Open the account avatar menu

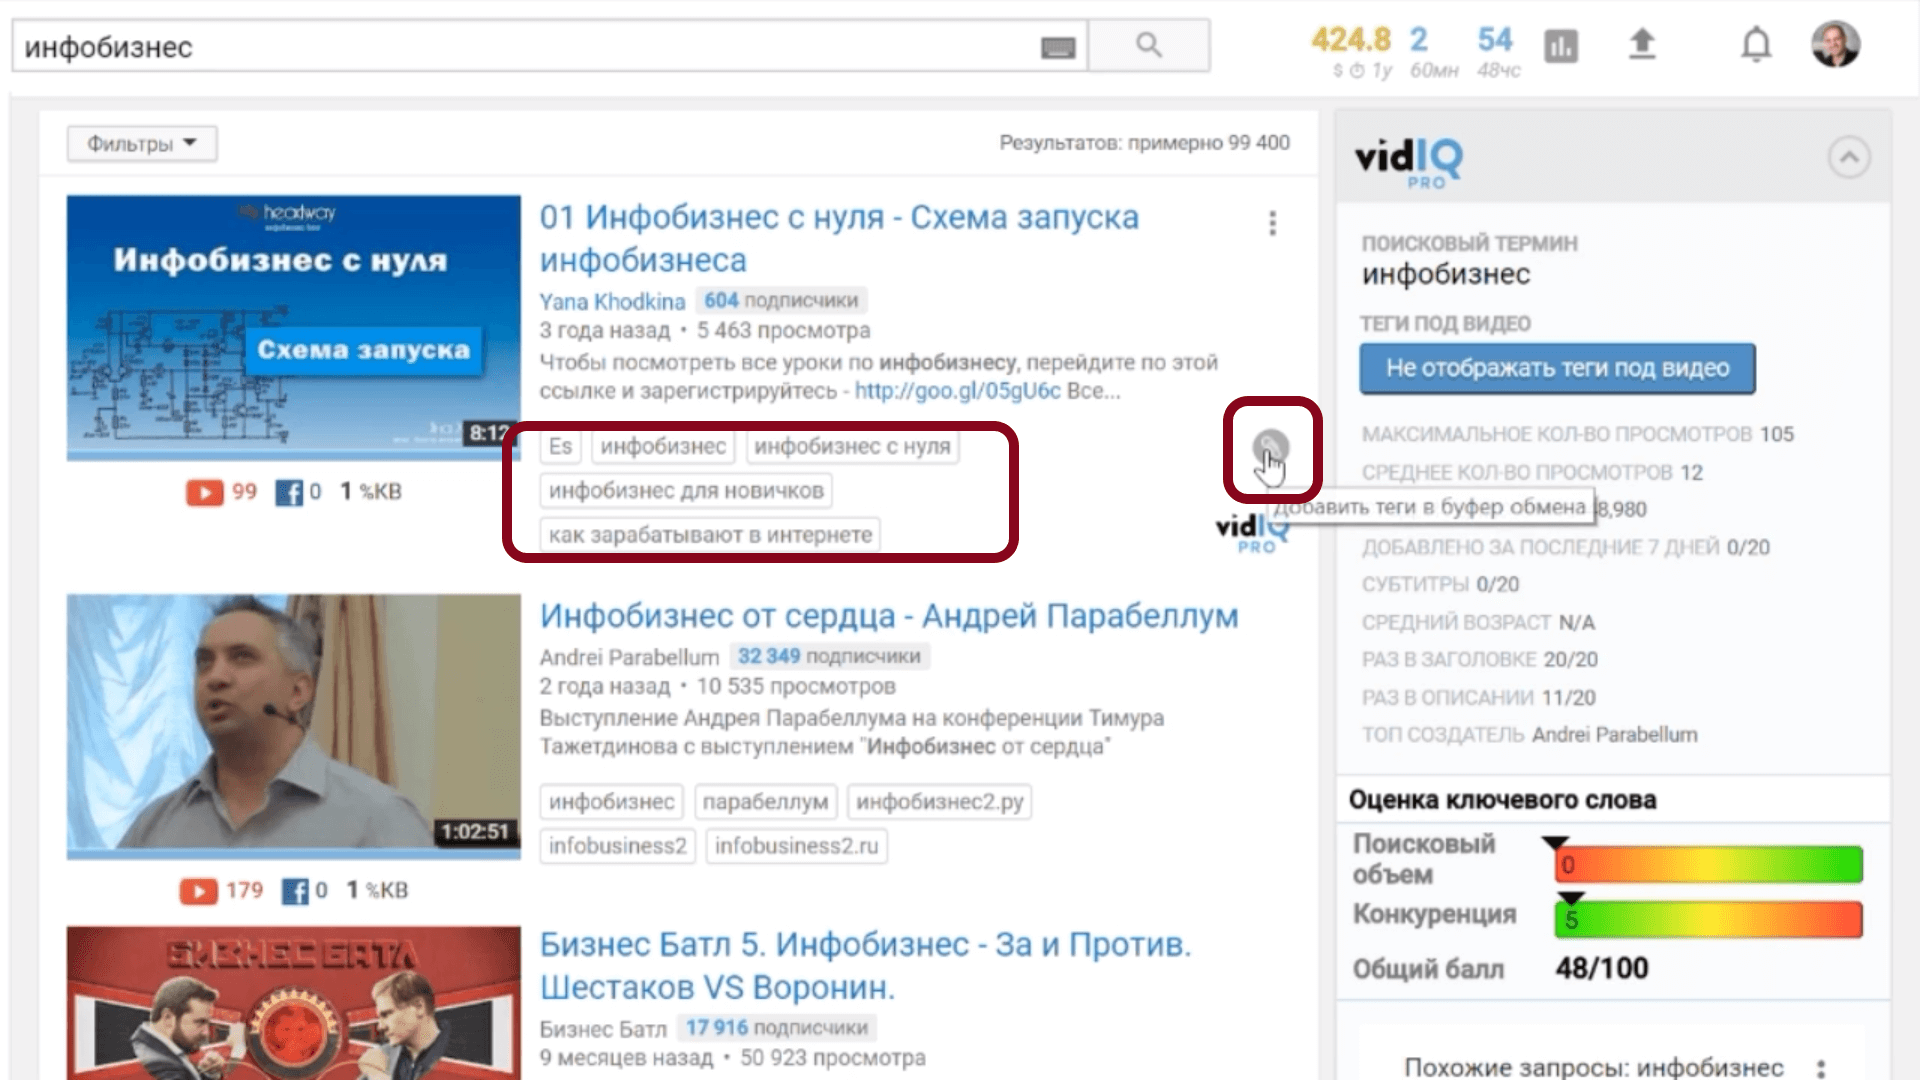coord(1835,44)
